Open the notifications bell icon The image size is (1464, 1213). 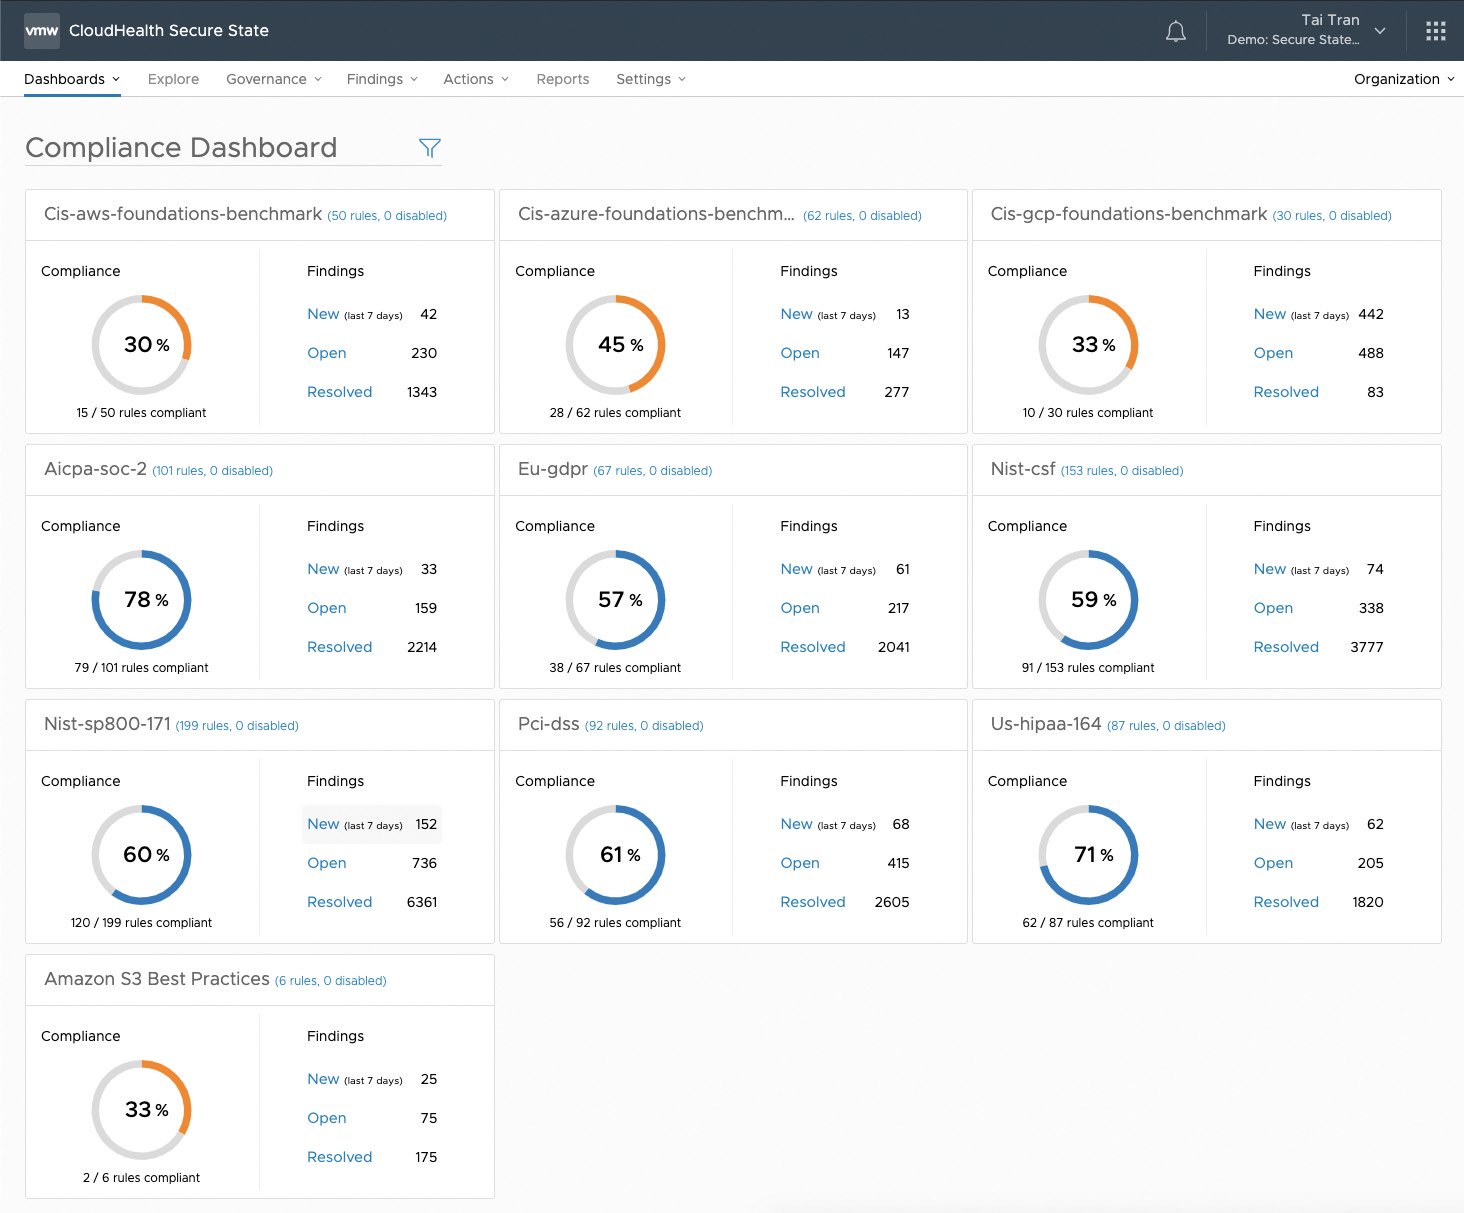click(1176, 31)
